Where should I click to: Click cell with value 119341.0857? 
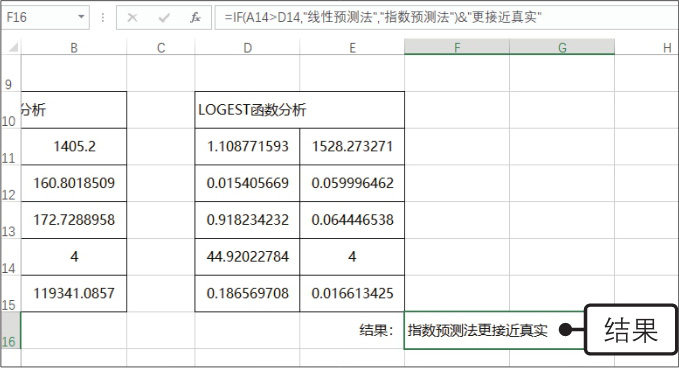(x=74, y=294)
